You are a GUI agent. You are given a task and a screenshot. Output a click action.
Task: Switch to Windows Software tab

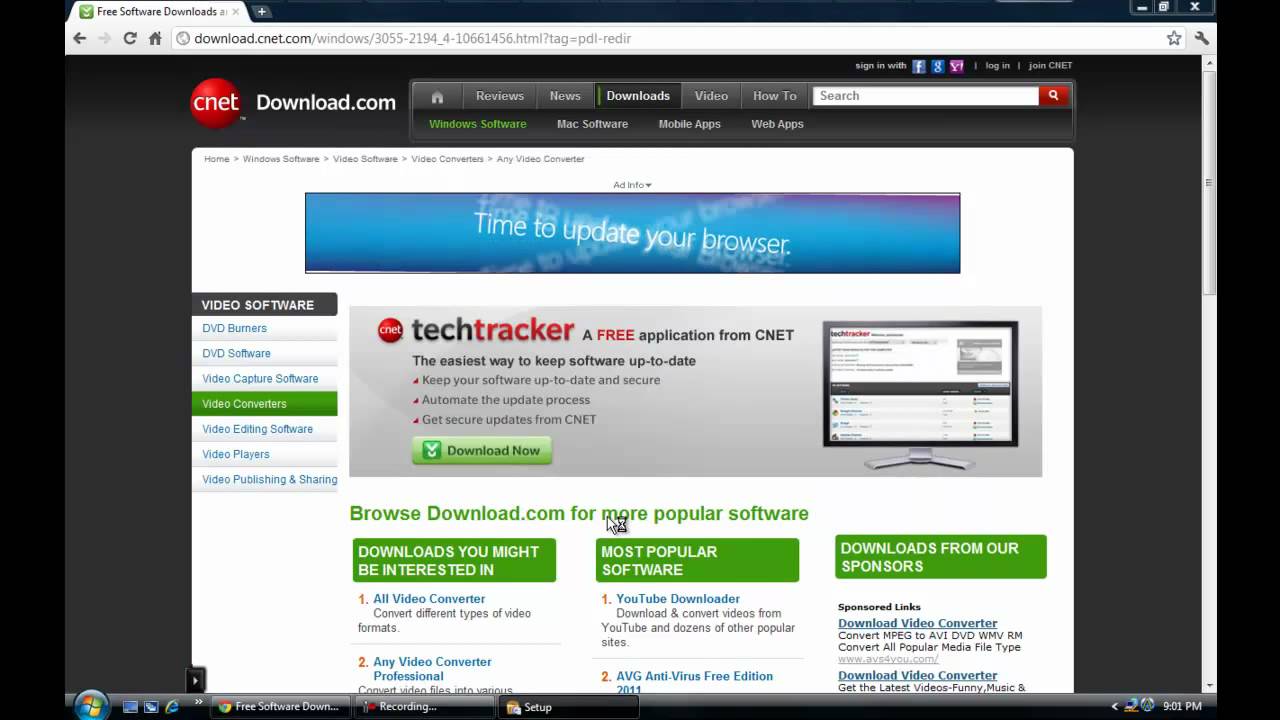pos(478,124)
